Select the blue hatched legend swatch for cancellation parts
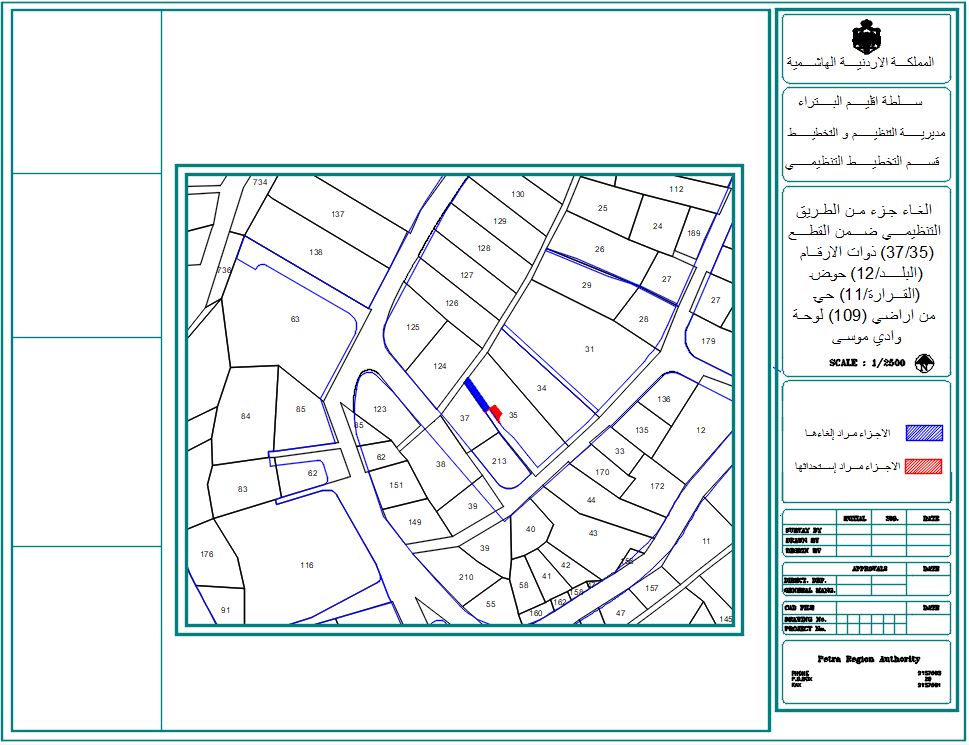The image size is (969, 745). click(x=923, y=432)
